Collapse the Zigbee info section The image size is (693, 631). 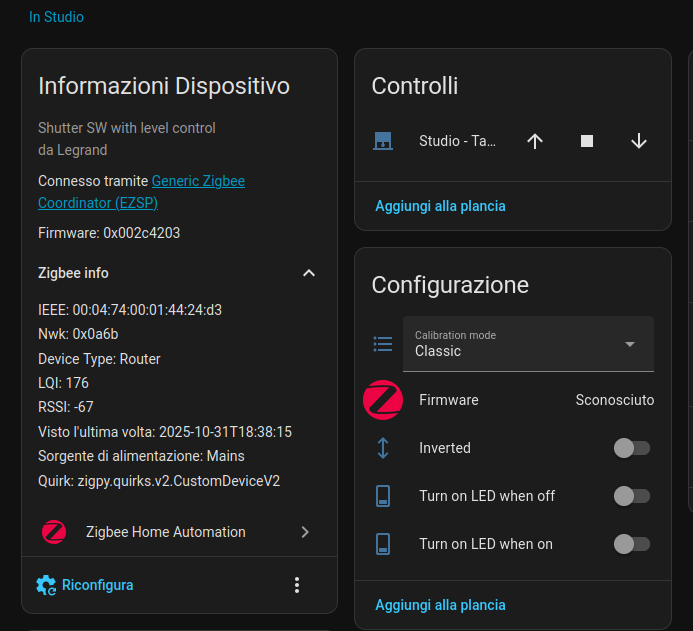(309, 273)
